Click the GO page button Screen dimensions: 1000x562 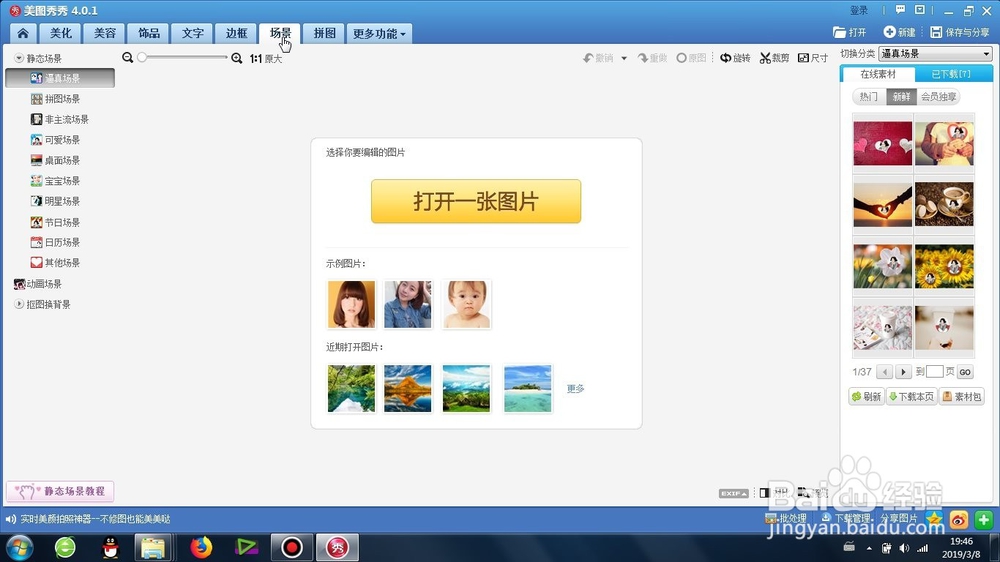tap(965, 372)
